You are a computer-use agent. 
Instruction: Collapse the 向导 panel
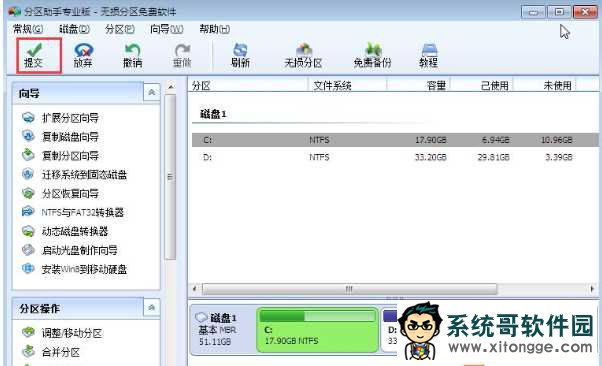pyautogui.click(x=152, y=93)
